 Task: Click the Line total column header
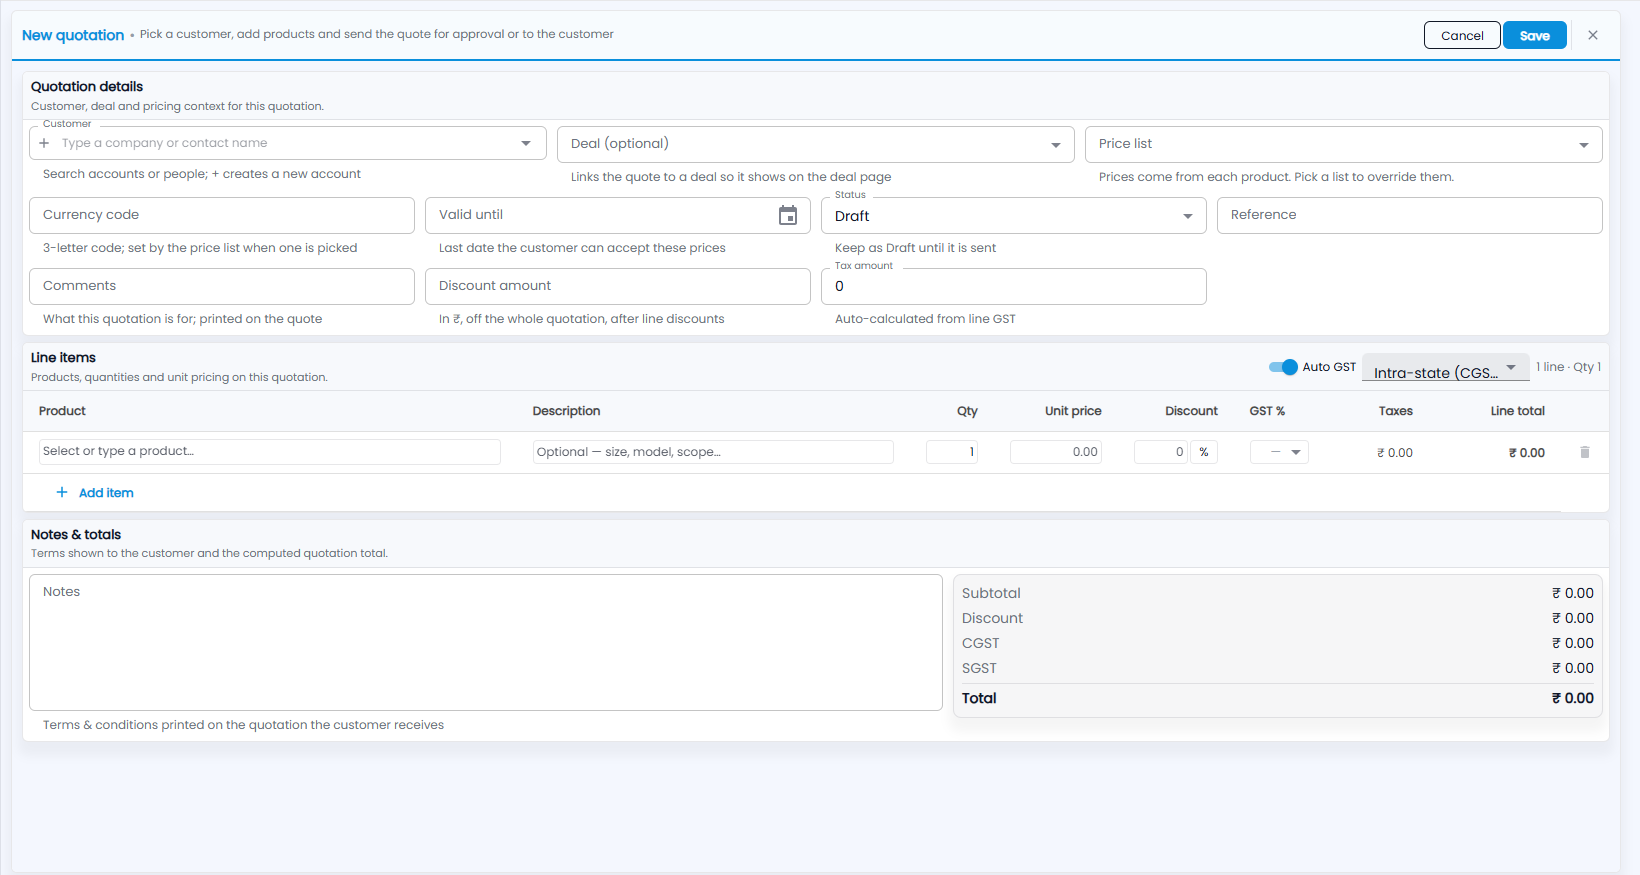click(x=1517, y=411)
